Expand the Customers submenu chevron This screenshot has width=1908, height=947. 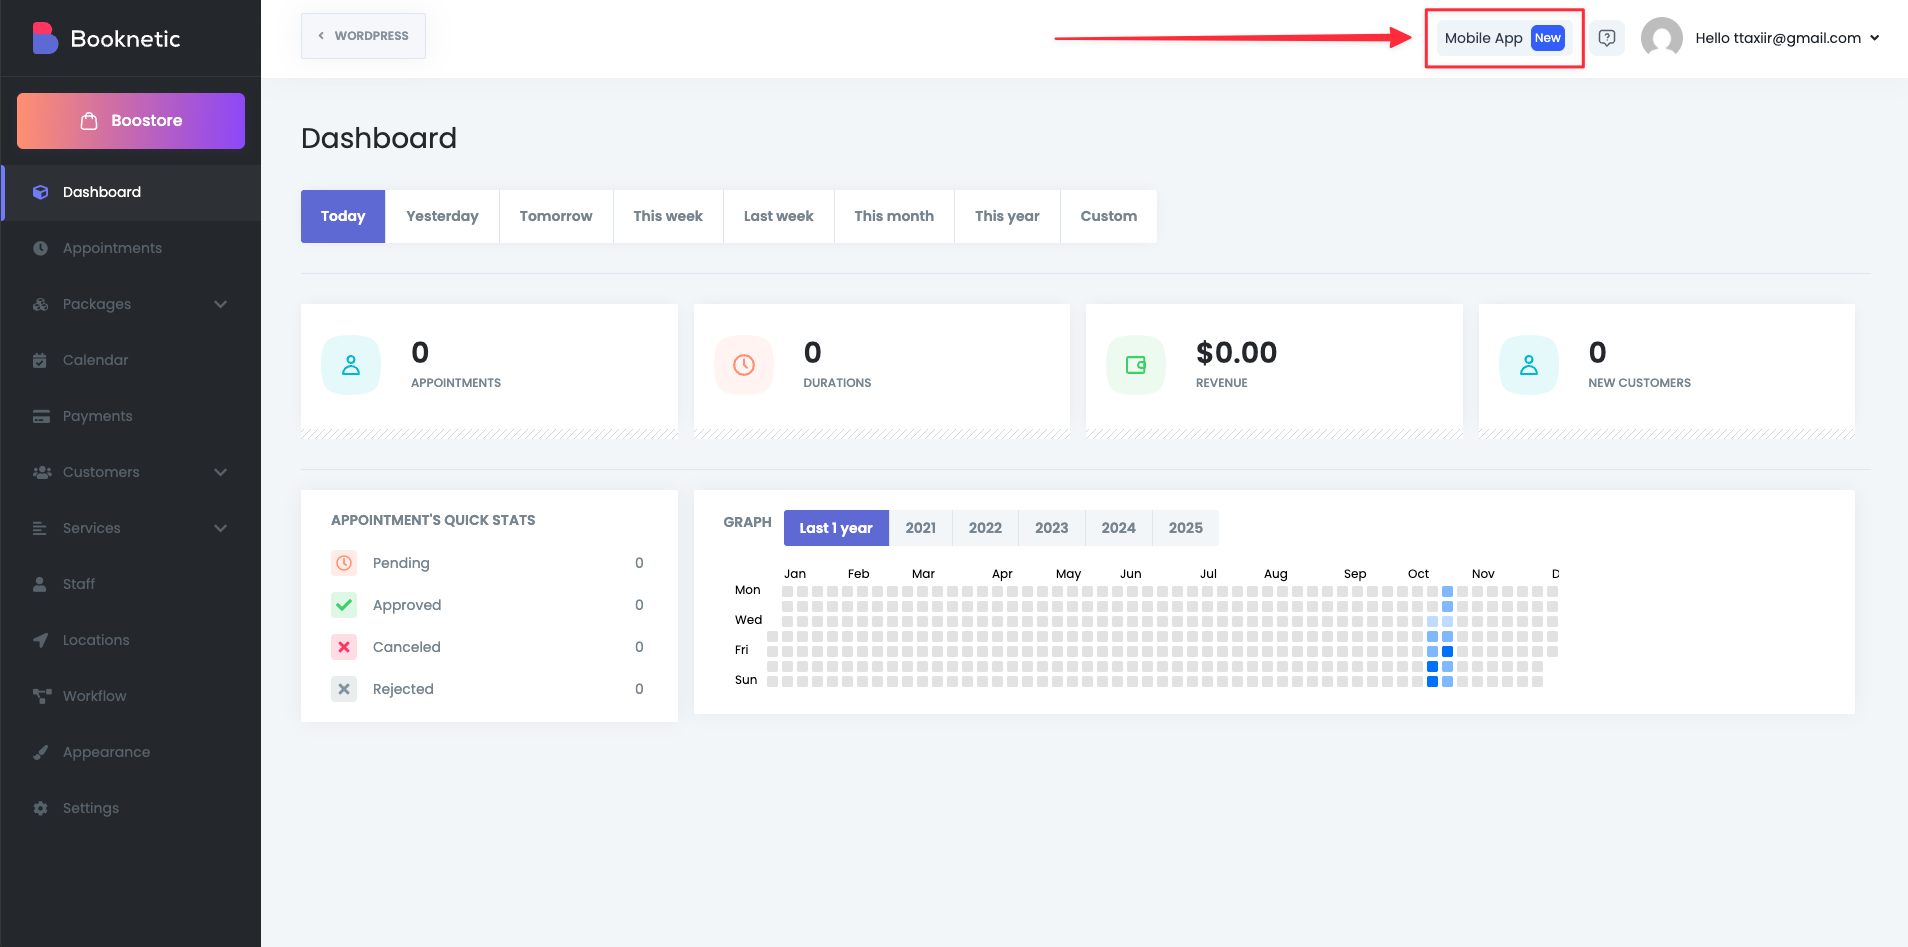(x=220, y=472)
